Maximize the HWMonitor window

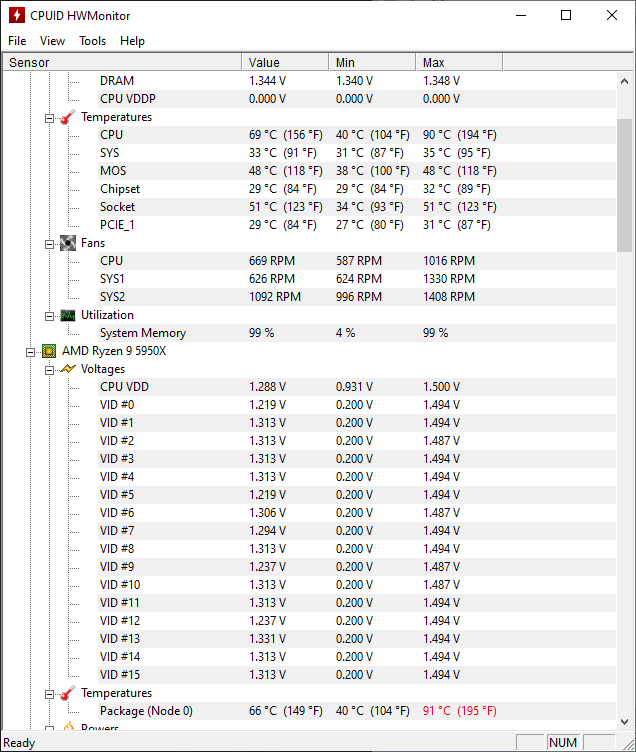(x=566, y=15)
